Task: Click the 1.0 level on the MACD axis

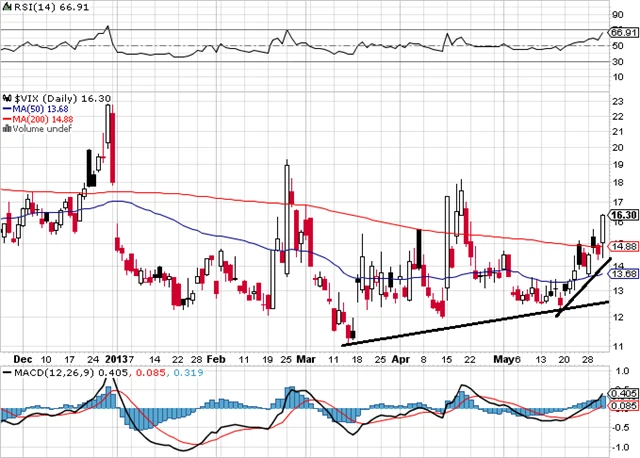Action: pos(622,371)
